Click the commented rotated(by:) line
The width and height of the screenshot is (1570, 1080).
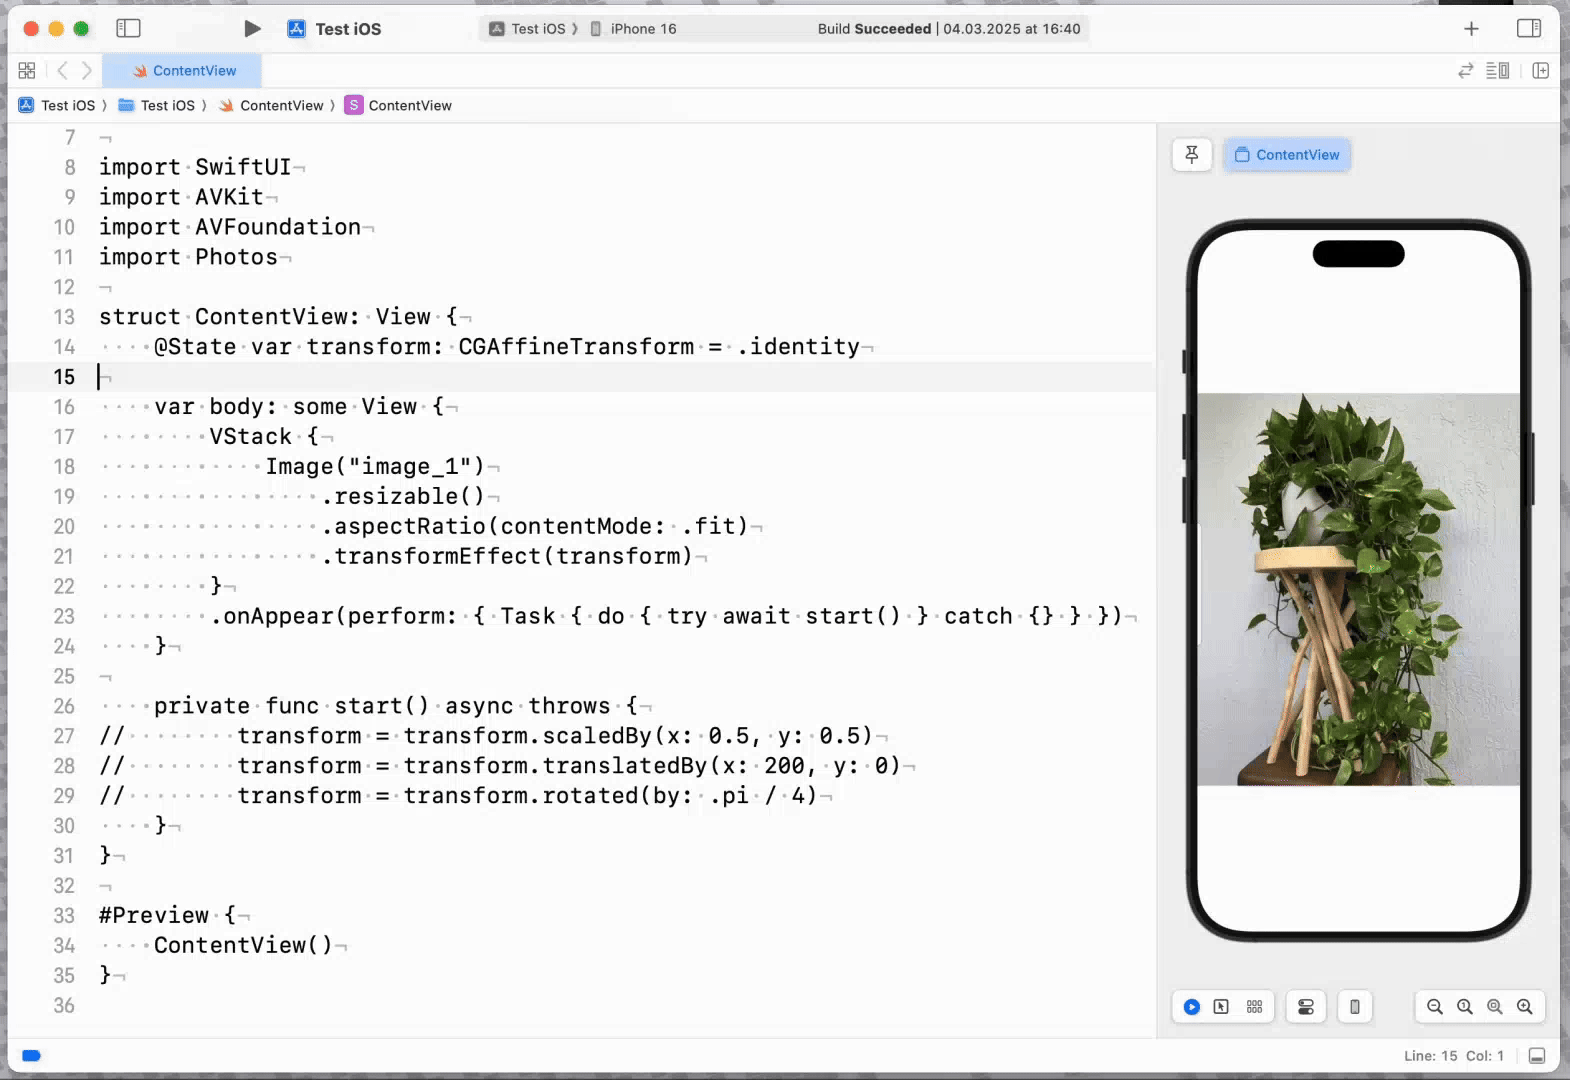click(x=458, y=796)
